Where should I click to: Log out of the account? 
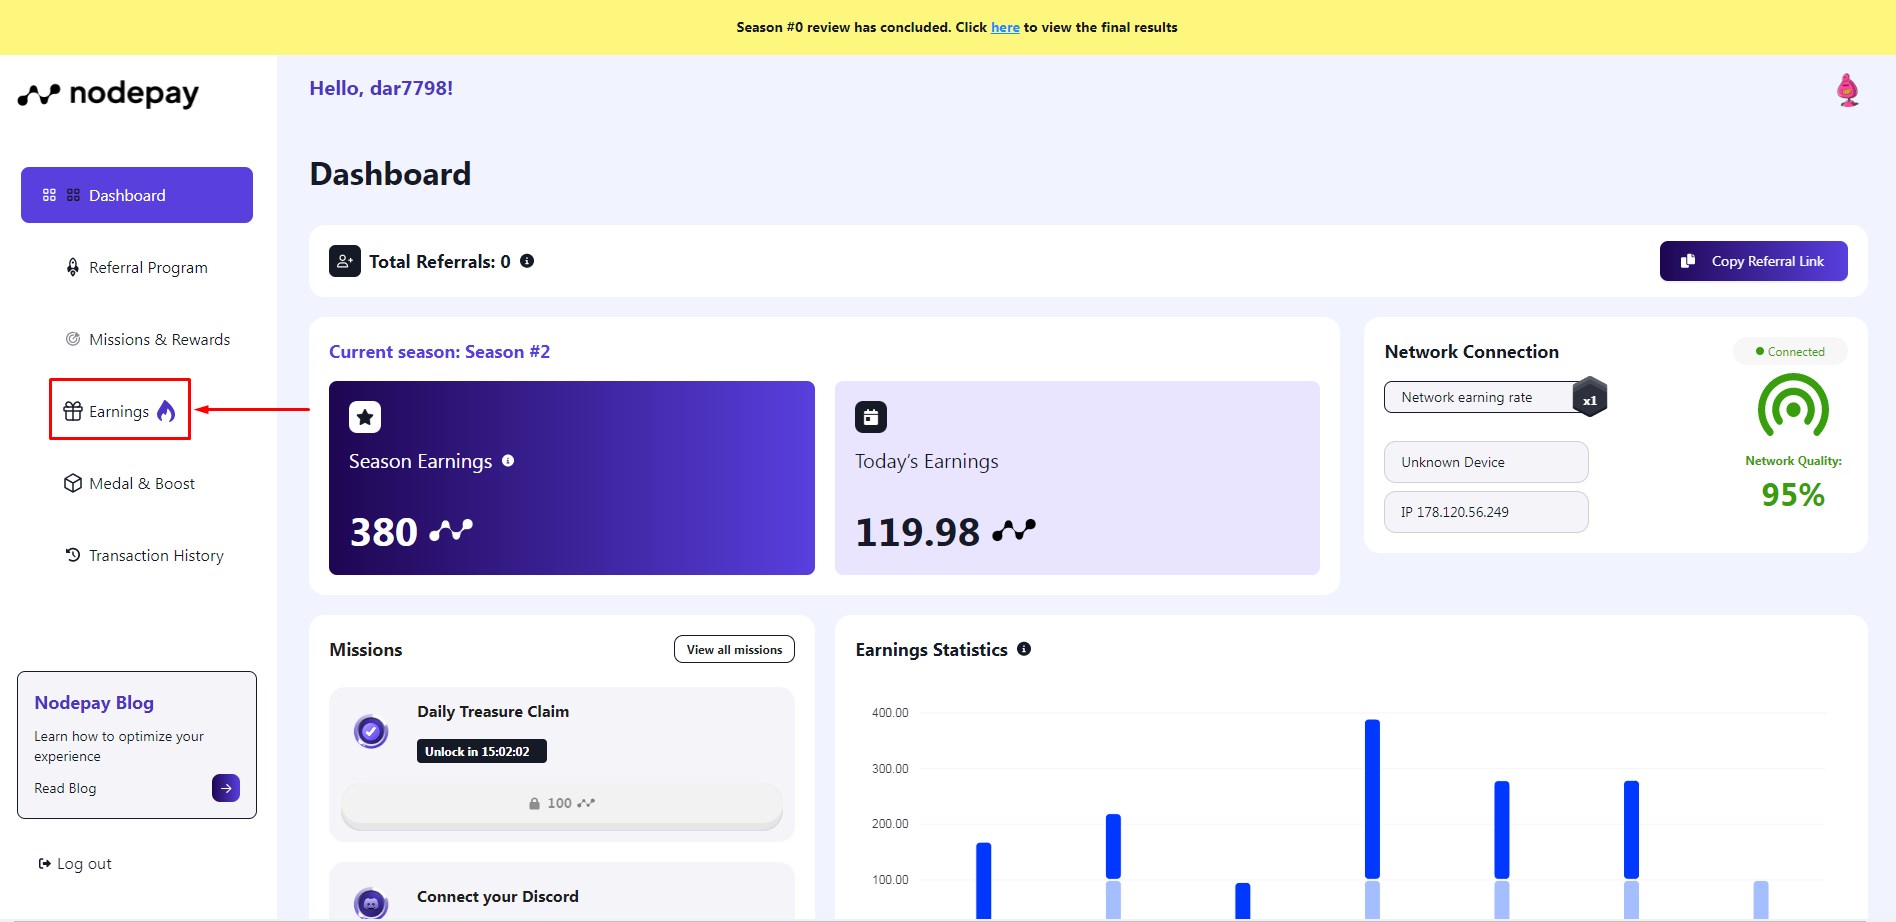pyautogui.click(x=75, y=864)
